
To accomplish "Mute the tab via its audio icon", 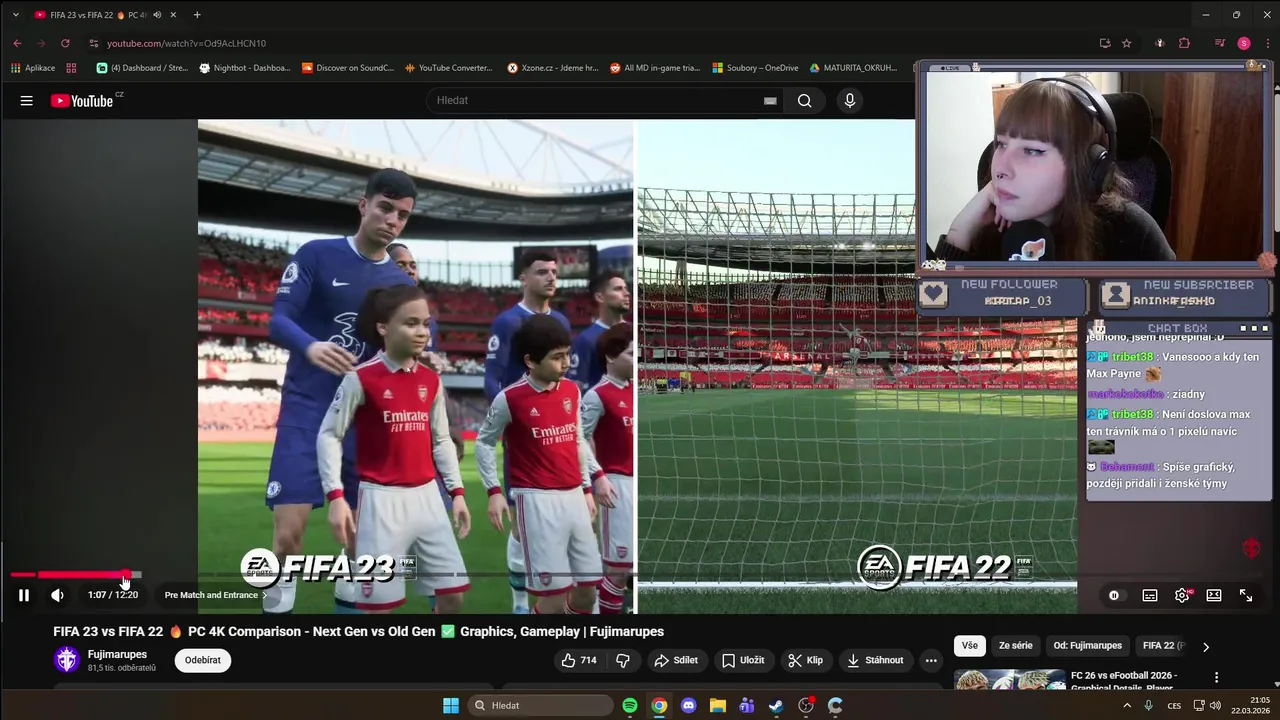I will coord(157,15).
